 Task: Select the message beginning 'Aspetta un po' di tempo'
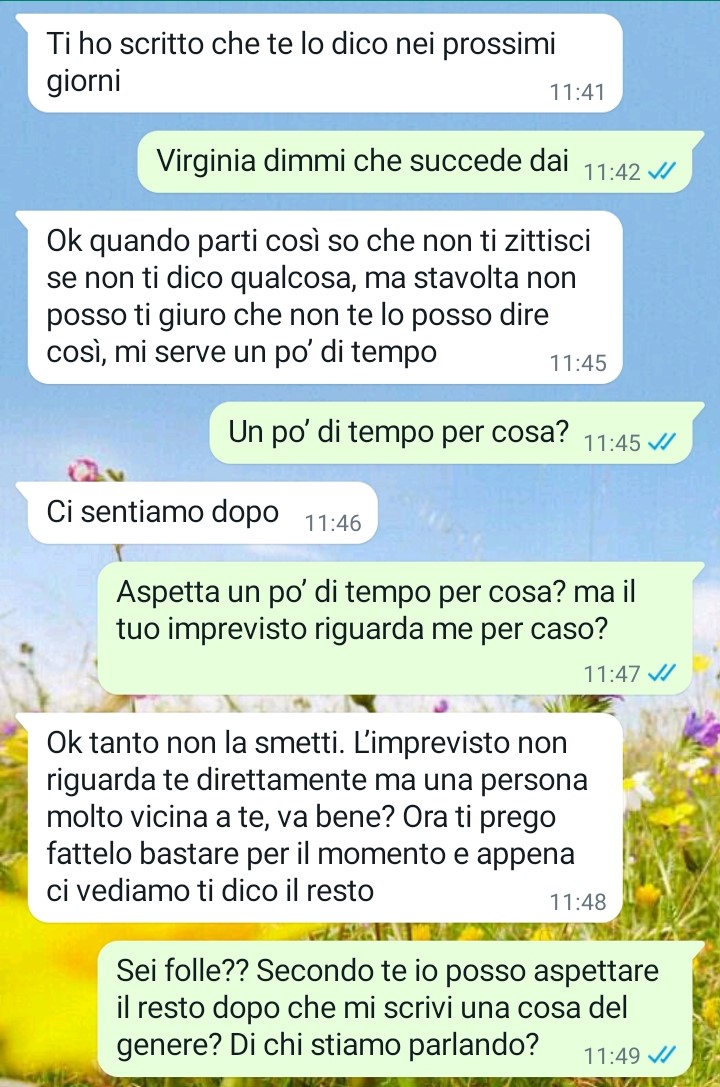tap(394, 628)
